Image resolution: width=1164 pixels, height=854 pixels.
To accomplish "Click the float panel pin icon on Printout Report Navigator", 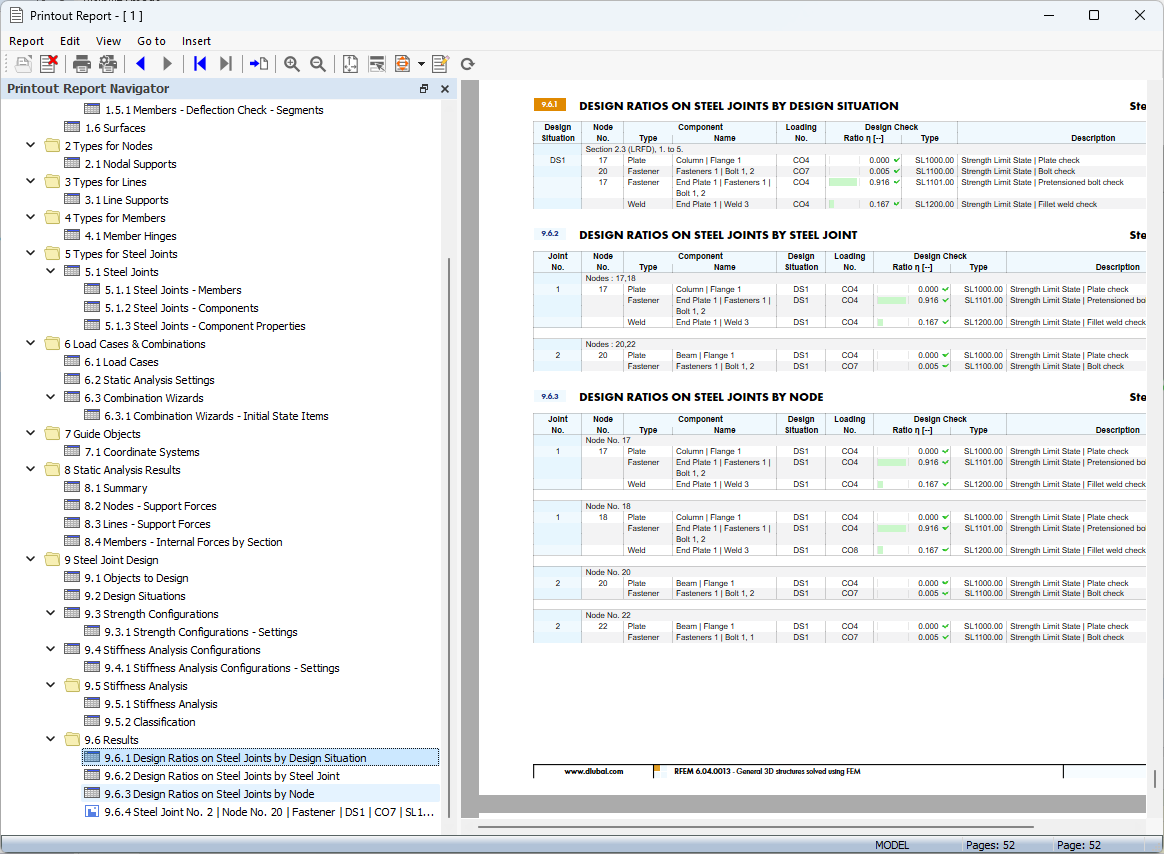I will point(424,89).
